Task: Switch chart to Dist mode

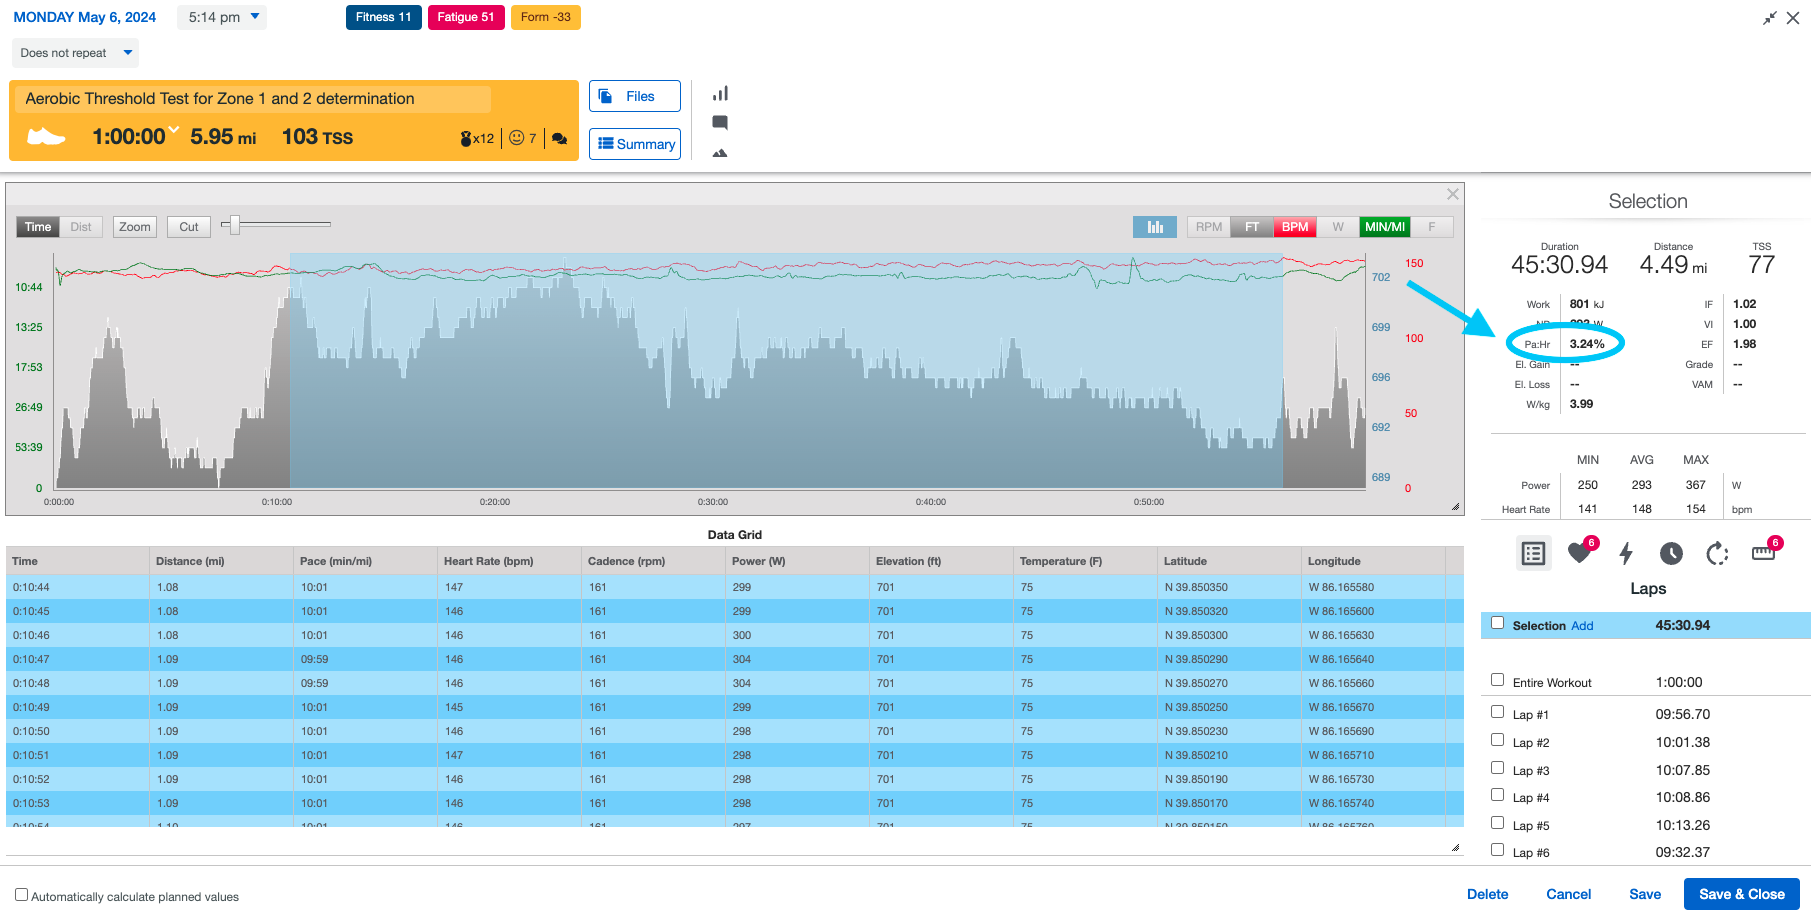Action: click(x=81, y=226)
